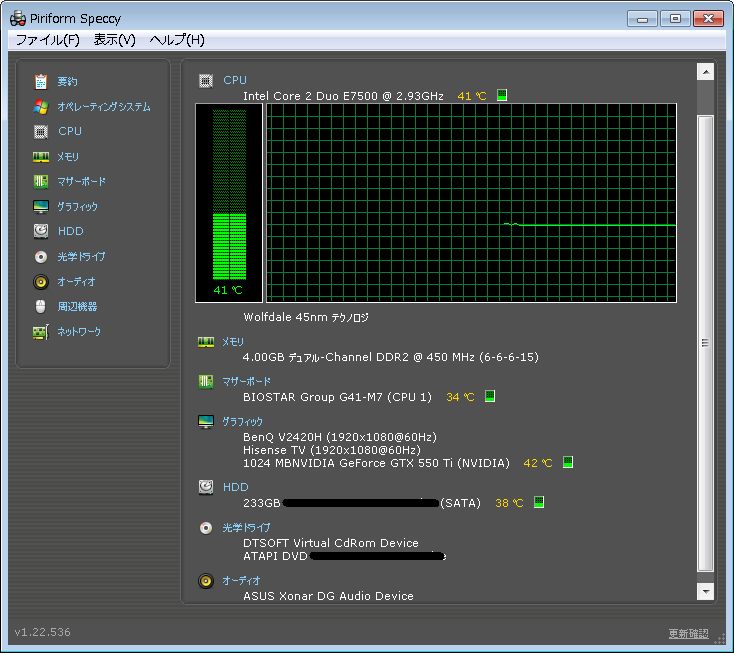
Task: Click the DTSOFT Virtual CdRom Device text
Action: click(330, 543)
